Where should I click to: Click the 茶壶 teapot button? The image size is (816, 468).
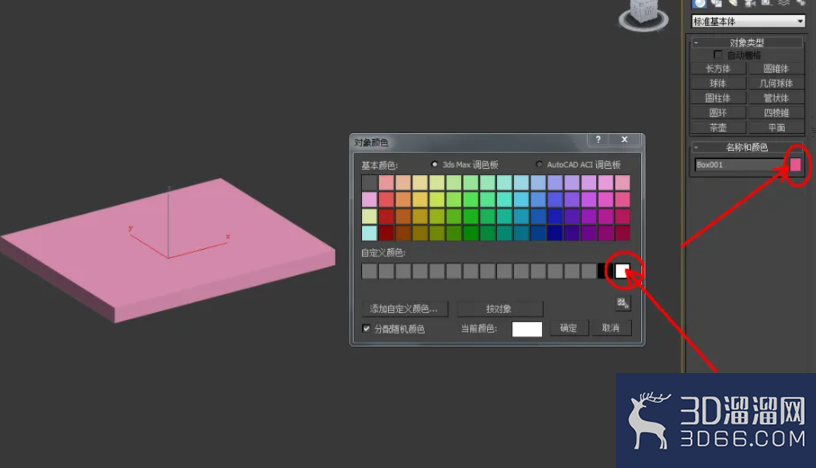tap(718, 128)
